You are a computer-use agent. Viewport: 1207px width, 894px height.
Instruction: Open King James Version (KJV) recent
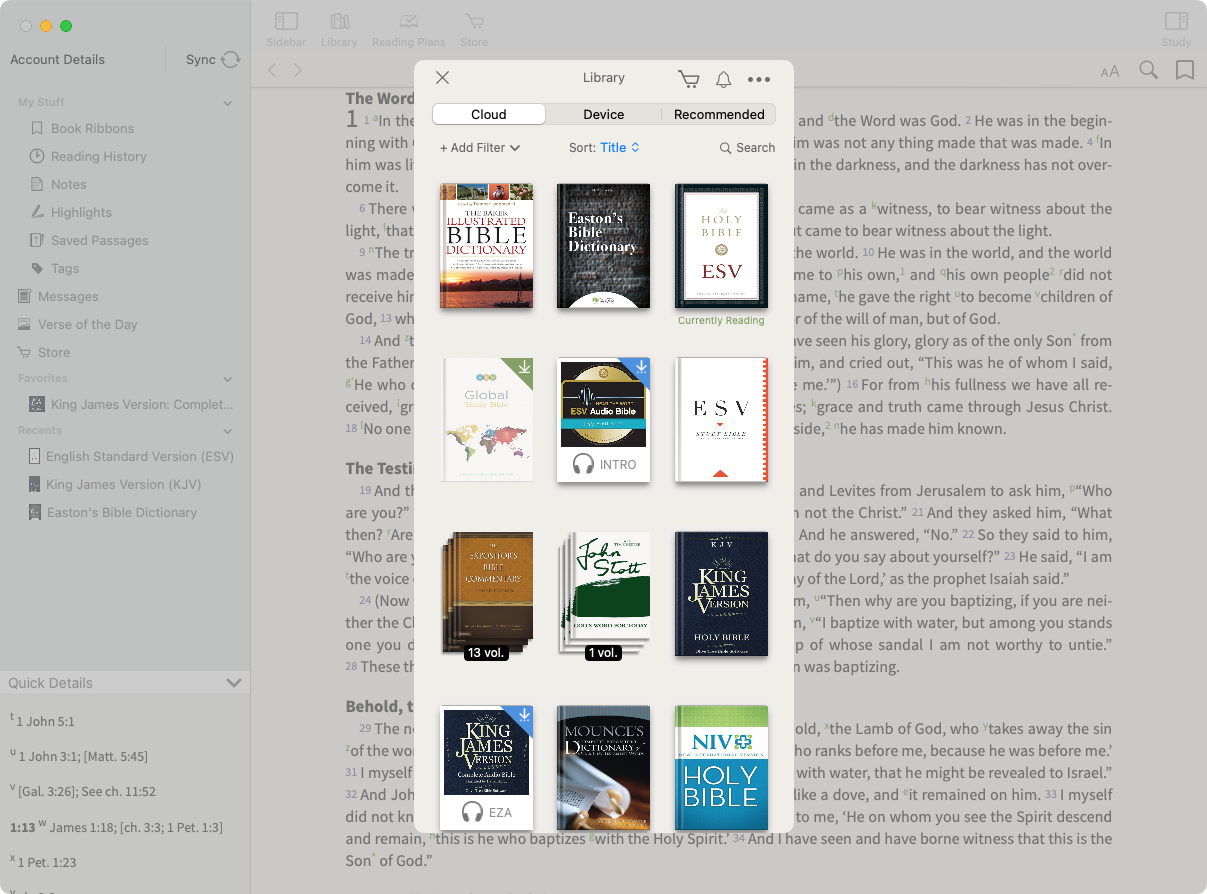(x=125, y=484)
